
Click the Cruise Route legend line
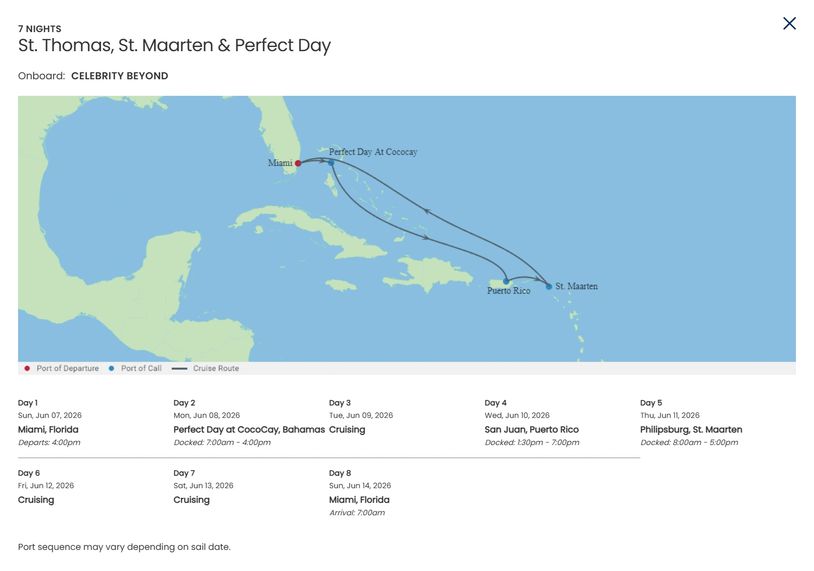pyautogui.click(x=180, y=369)
